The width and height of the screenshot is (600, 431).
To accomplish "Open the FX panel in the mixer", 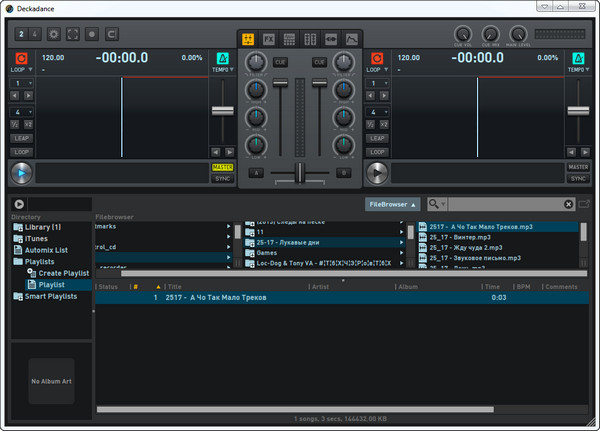I will tap(269, 39).
